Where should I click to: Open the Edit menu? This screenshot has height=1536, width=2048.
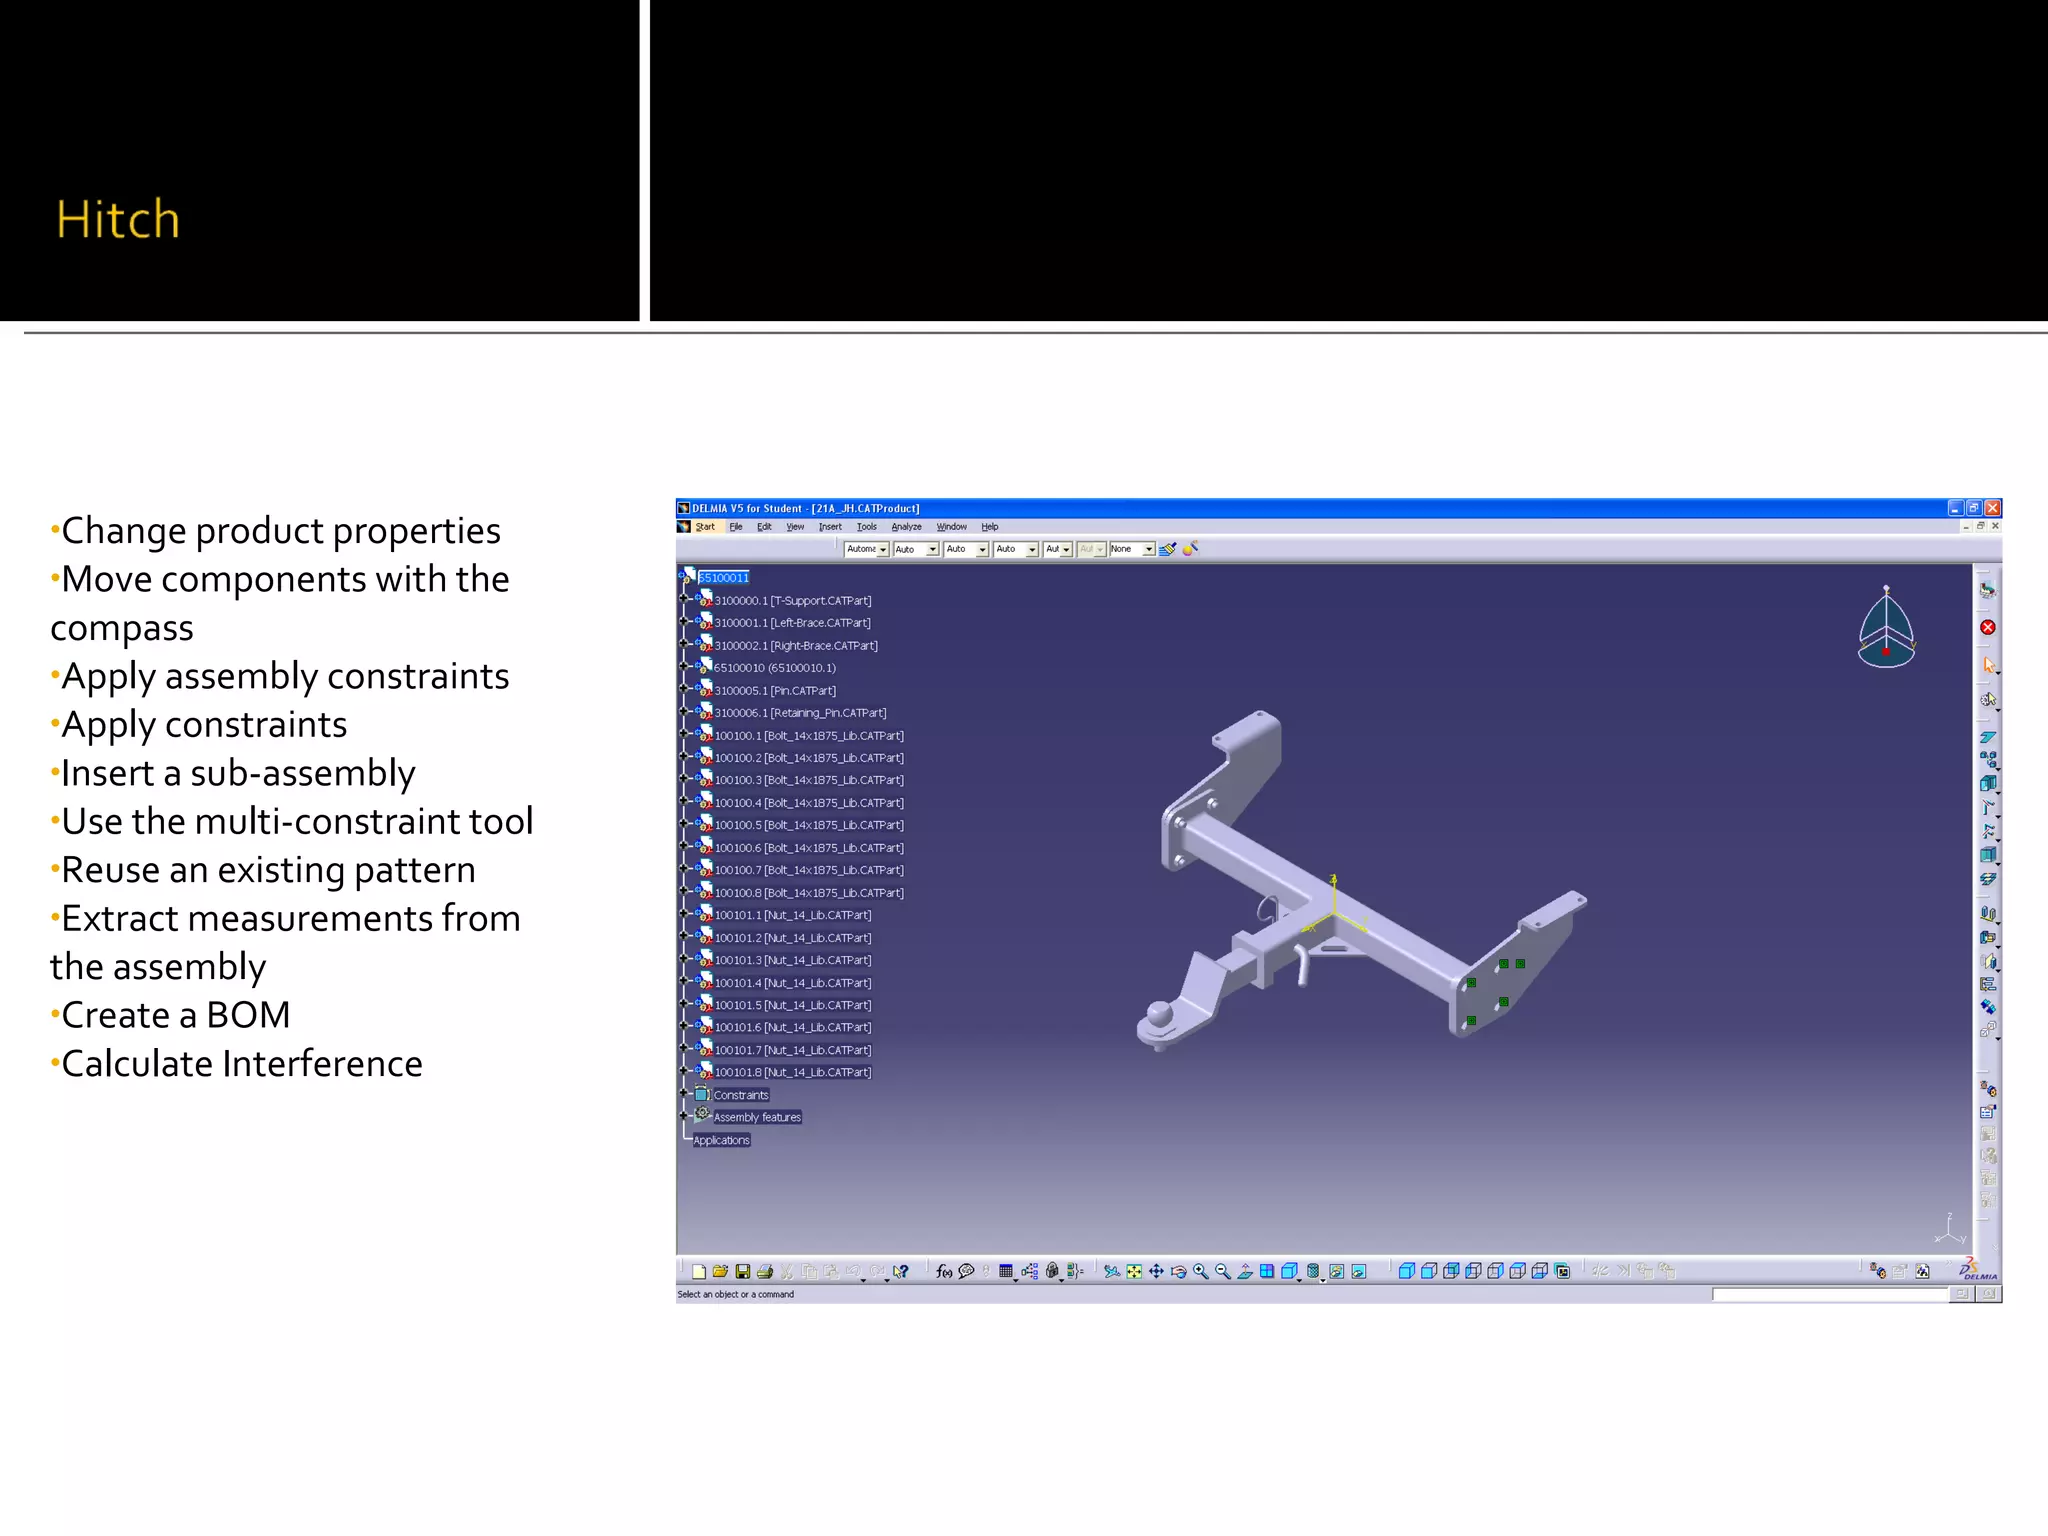tap(764, 527)
